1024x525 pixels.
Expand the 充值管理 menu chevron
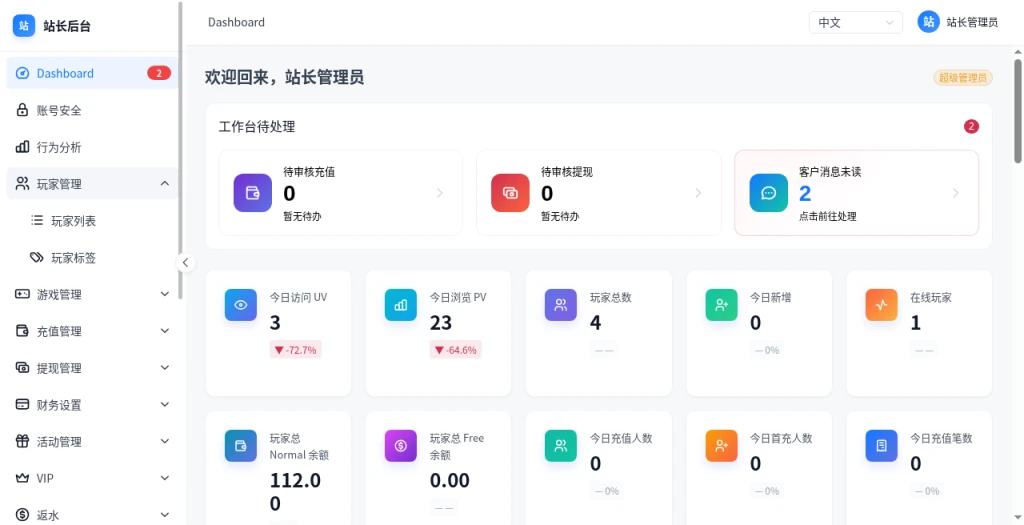[165, 331]
